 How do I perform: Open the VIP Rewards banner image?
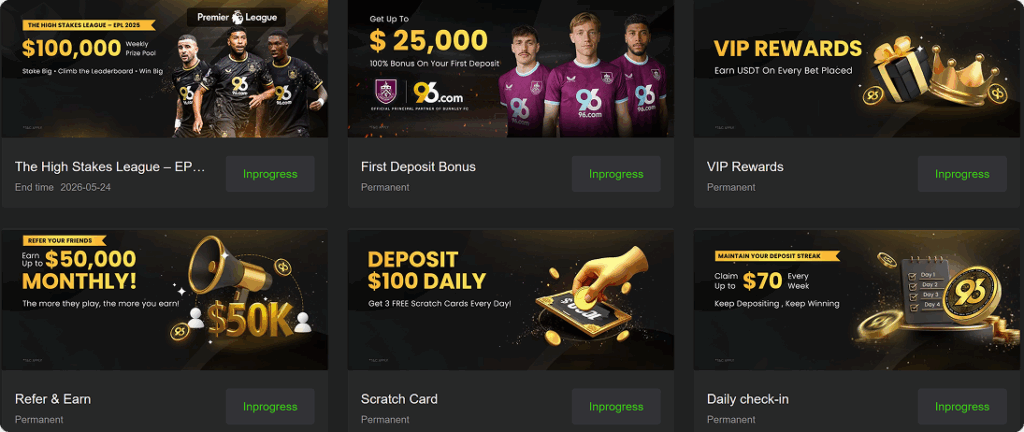click(x=857, y=69)
